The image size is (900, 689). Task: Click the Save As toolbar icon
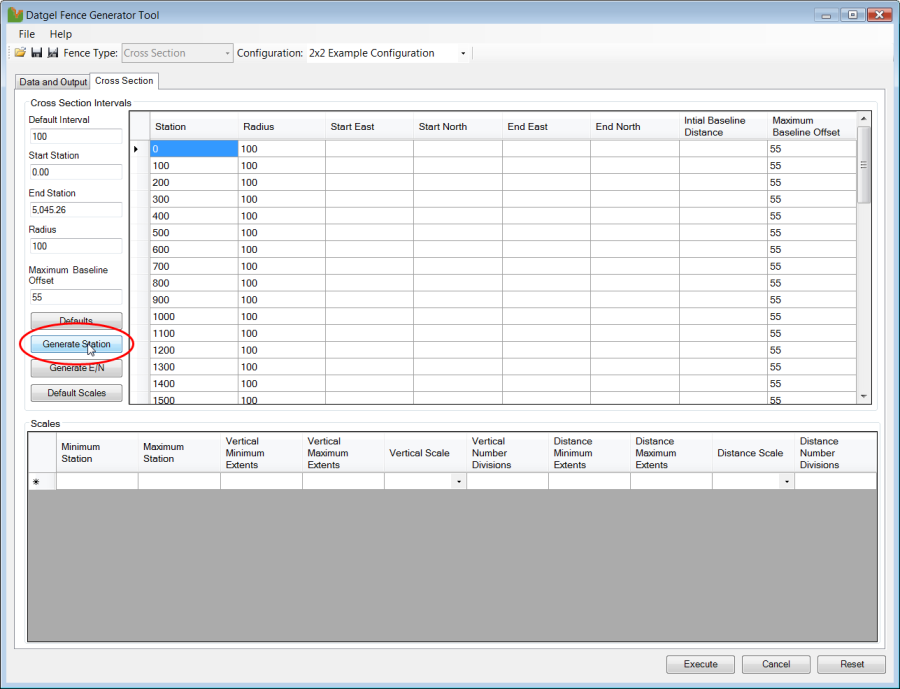point(52,53)
